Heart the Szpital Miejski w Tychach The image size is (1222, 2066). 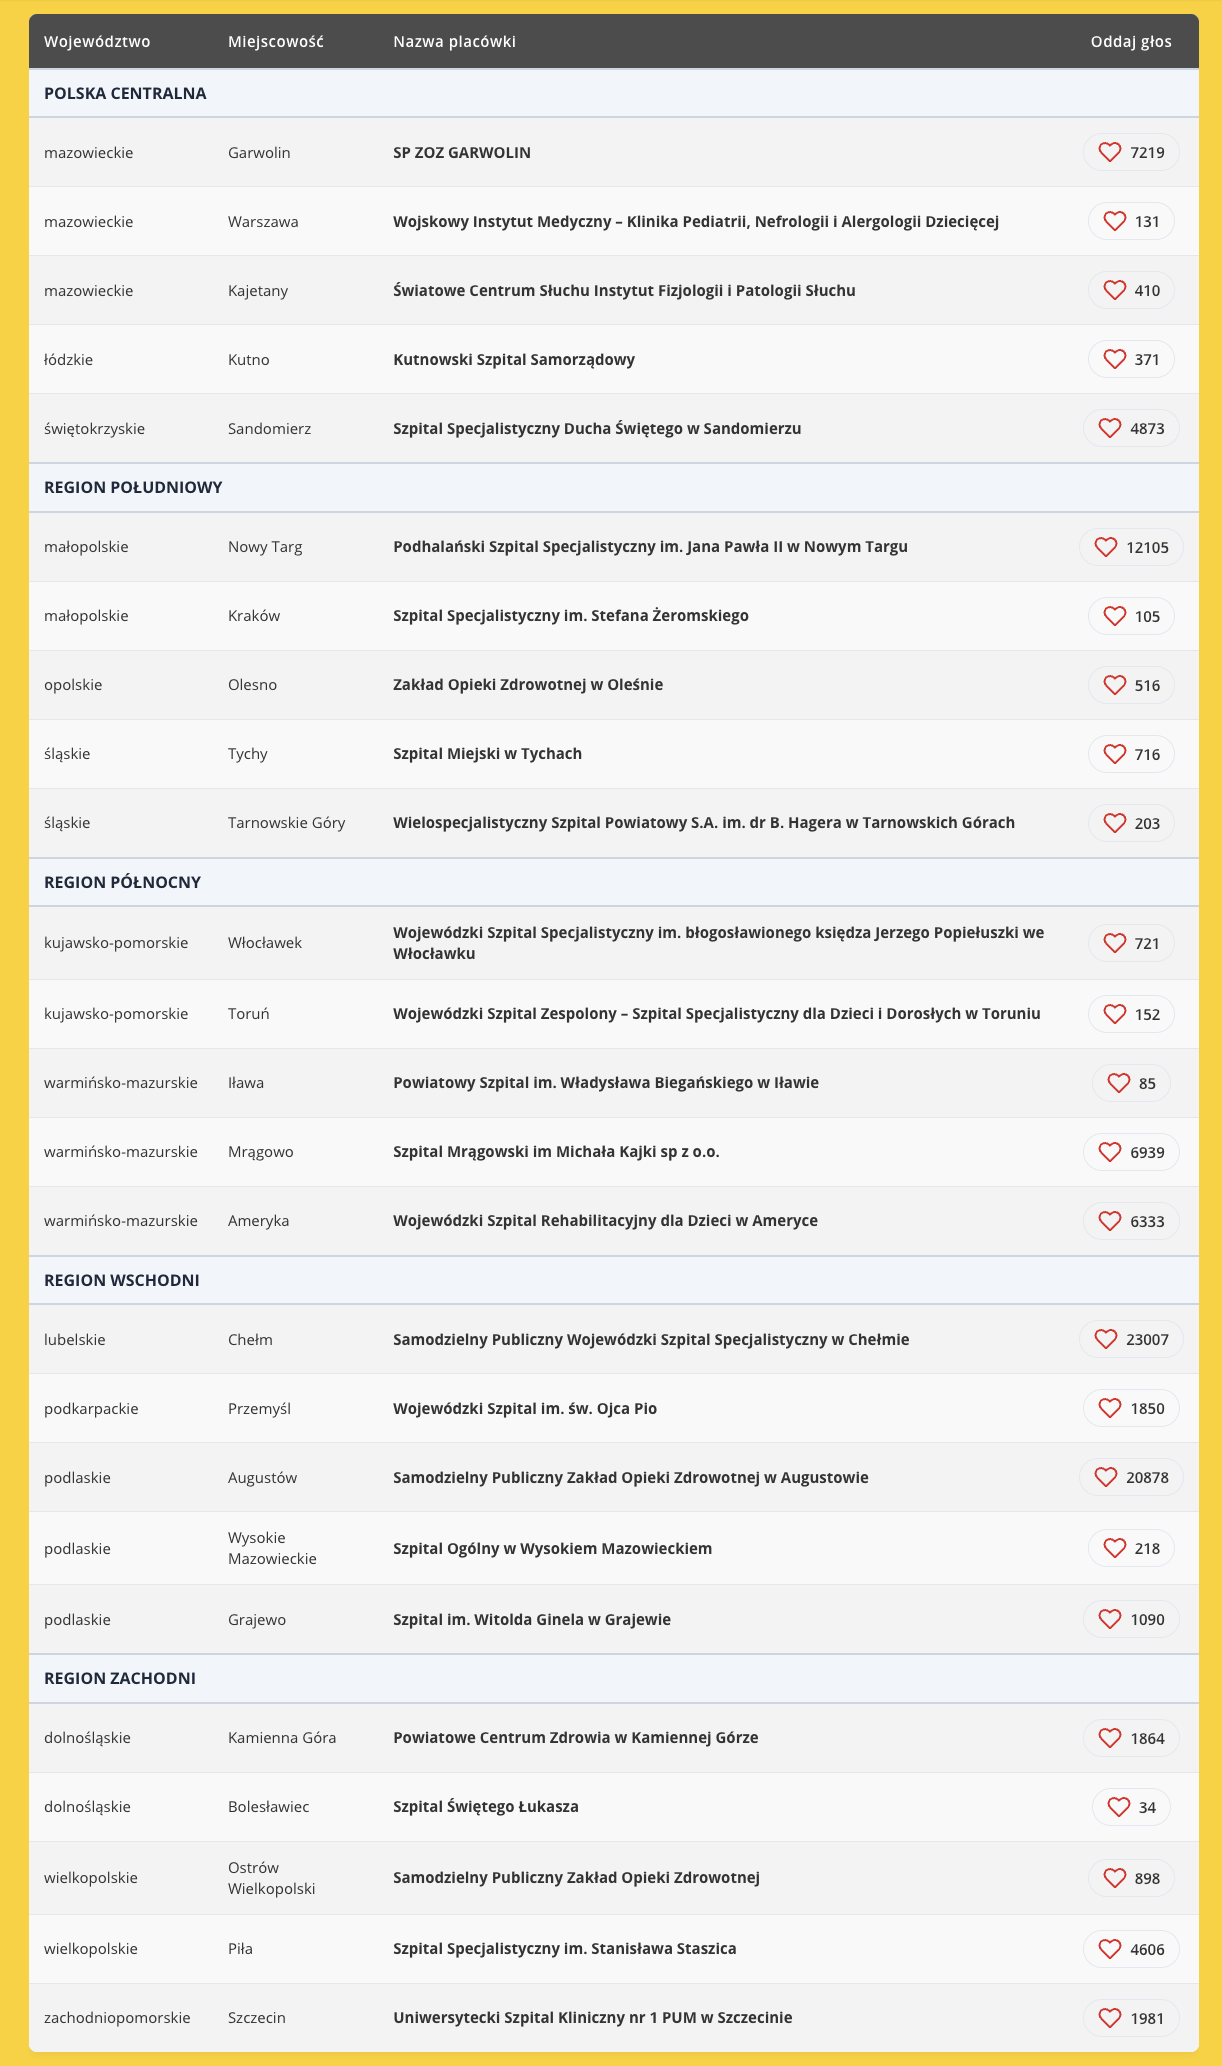[1114, 754]
